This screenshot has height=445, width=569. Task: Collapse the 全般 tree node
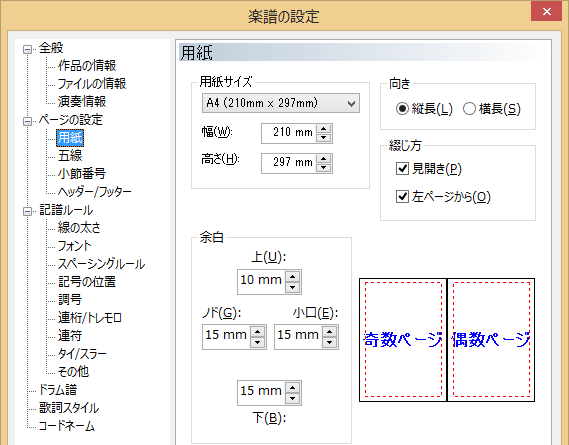click(x=27, y=49)
